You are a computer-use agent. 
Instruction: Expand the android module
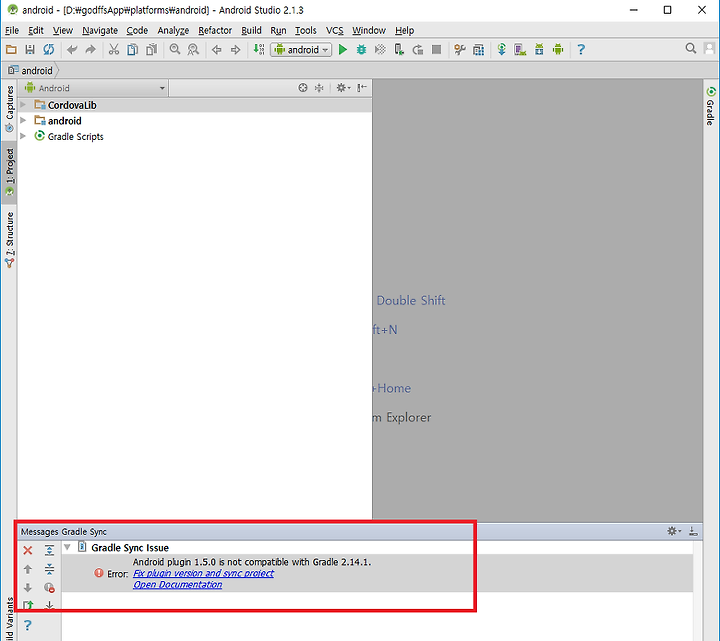(x=23, y=120)
